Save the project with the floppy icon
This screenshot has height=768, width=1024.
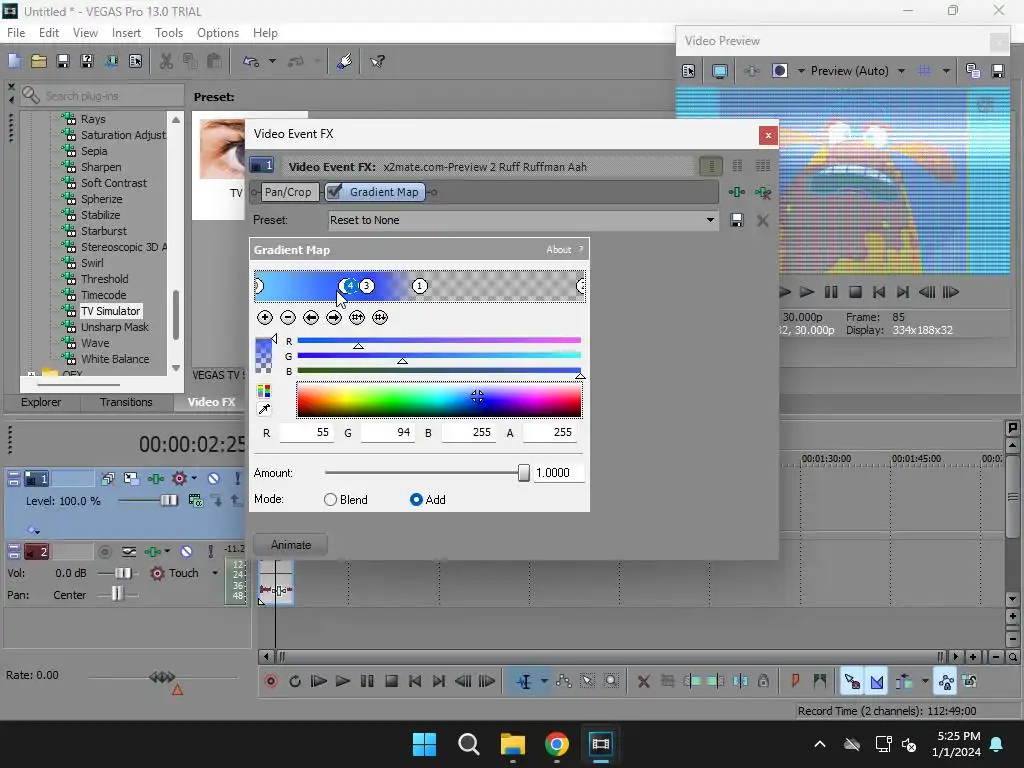tap(63, 61)
